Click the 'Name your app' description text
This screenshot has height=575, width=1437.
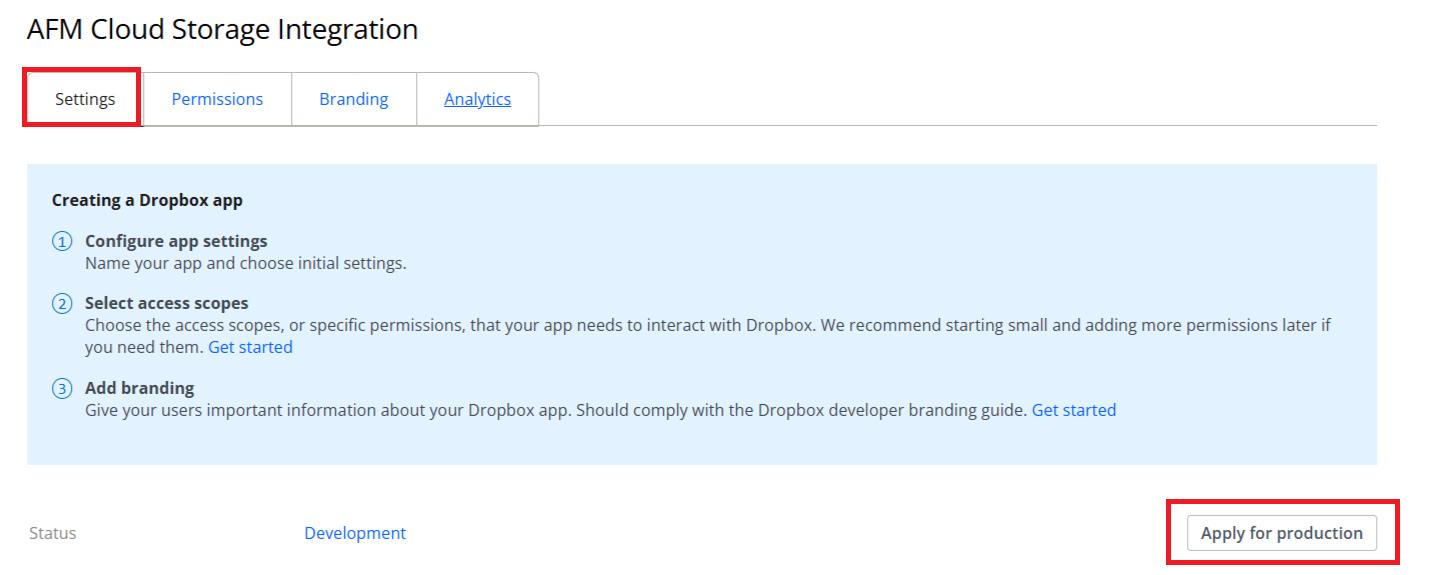click(x=245, y=264)
